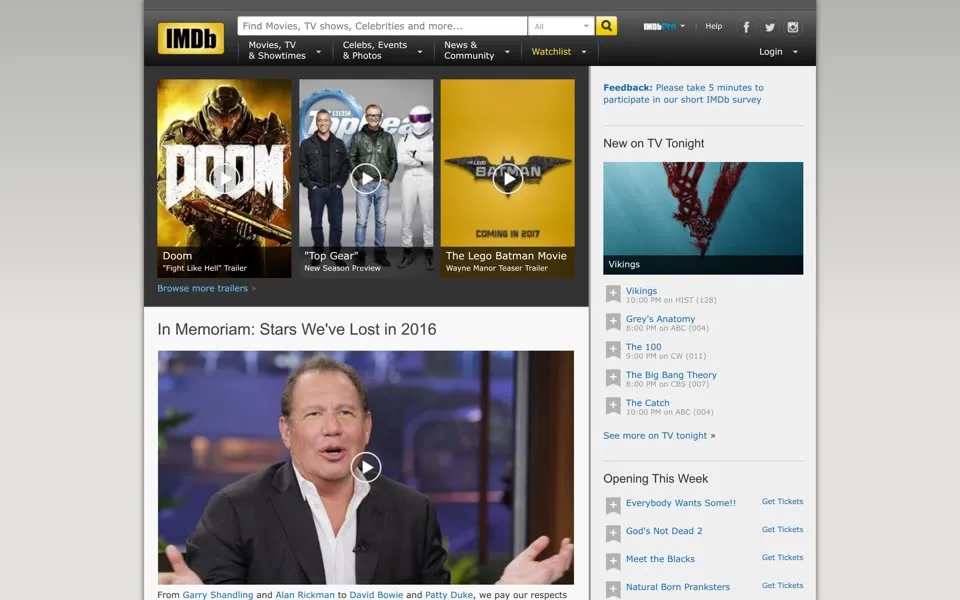Viewport: 960px width, 600px height.
Task: Open the Grey's Anatomy link
Action: point(660,319)
